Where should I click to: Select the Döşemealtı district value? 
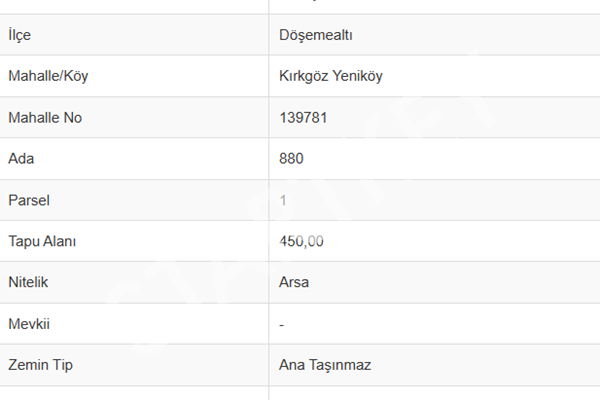pos(316,35)
